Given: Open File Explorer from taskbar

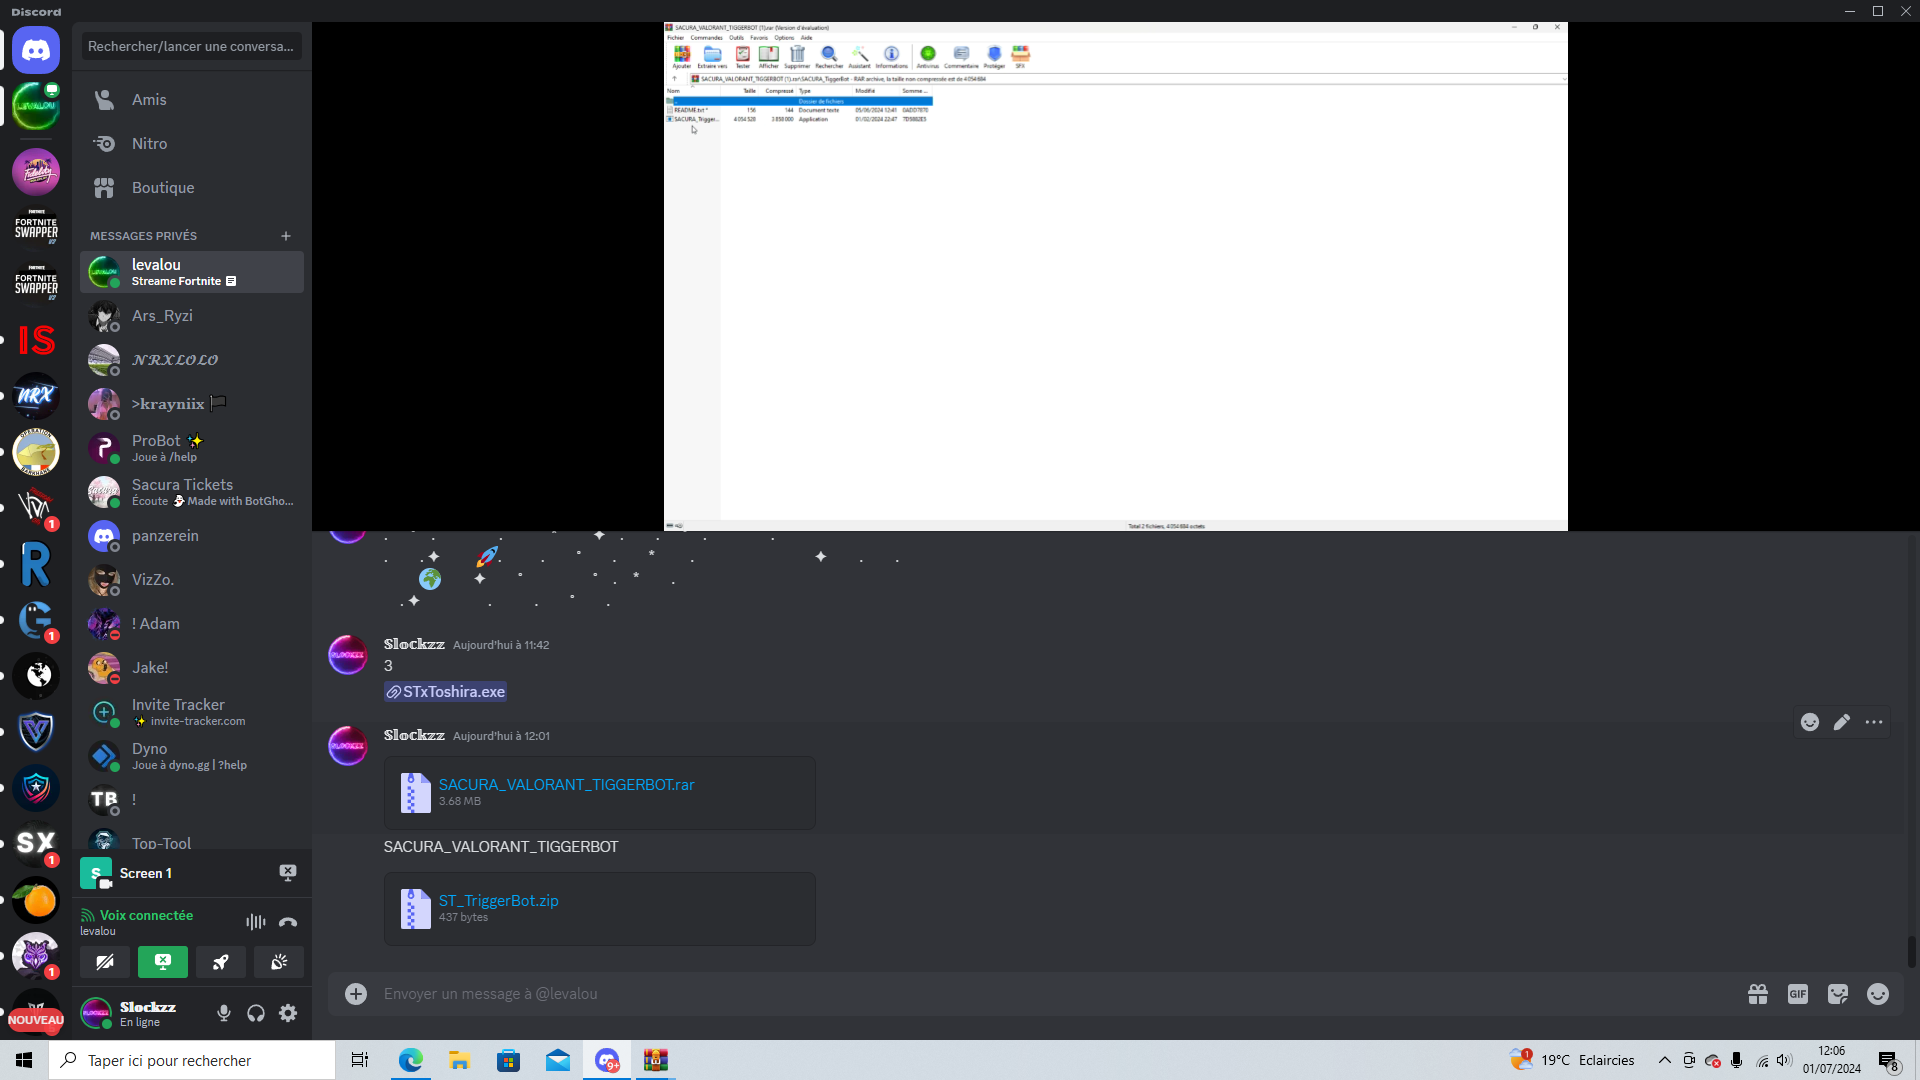Looking at the screenshot, I should tap(460, 1060).
